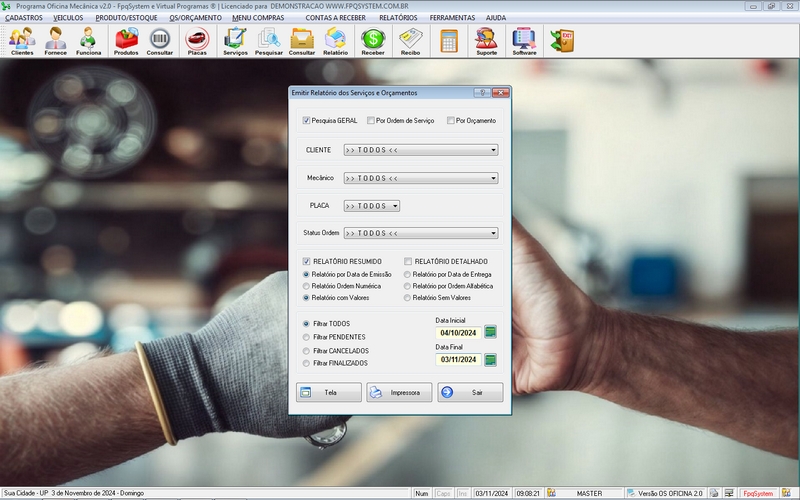The width and height of the screenshot is (800, 500).
Task: Open the VEICULOS menu
Action: tap(68, 18)
